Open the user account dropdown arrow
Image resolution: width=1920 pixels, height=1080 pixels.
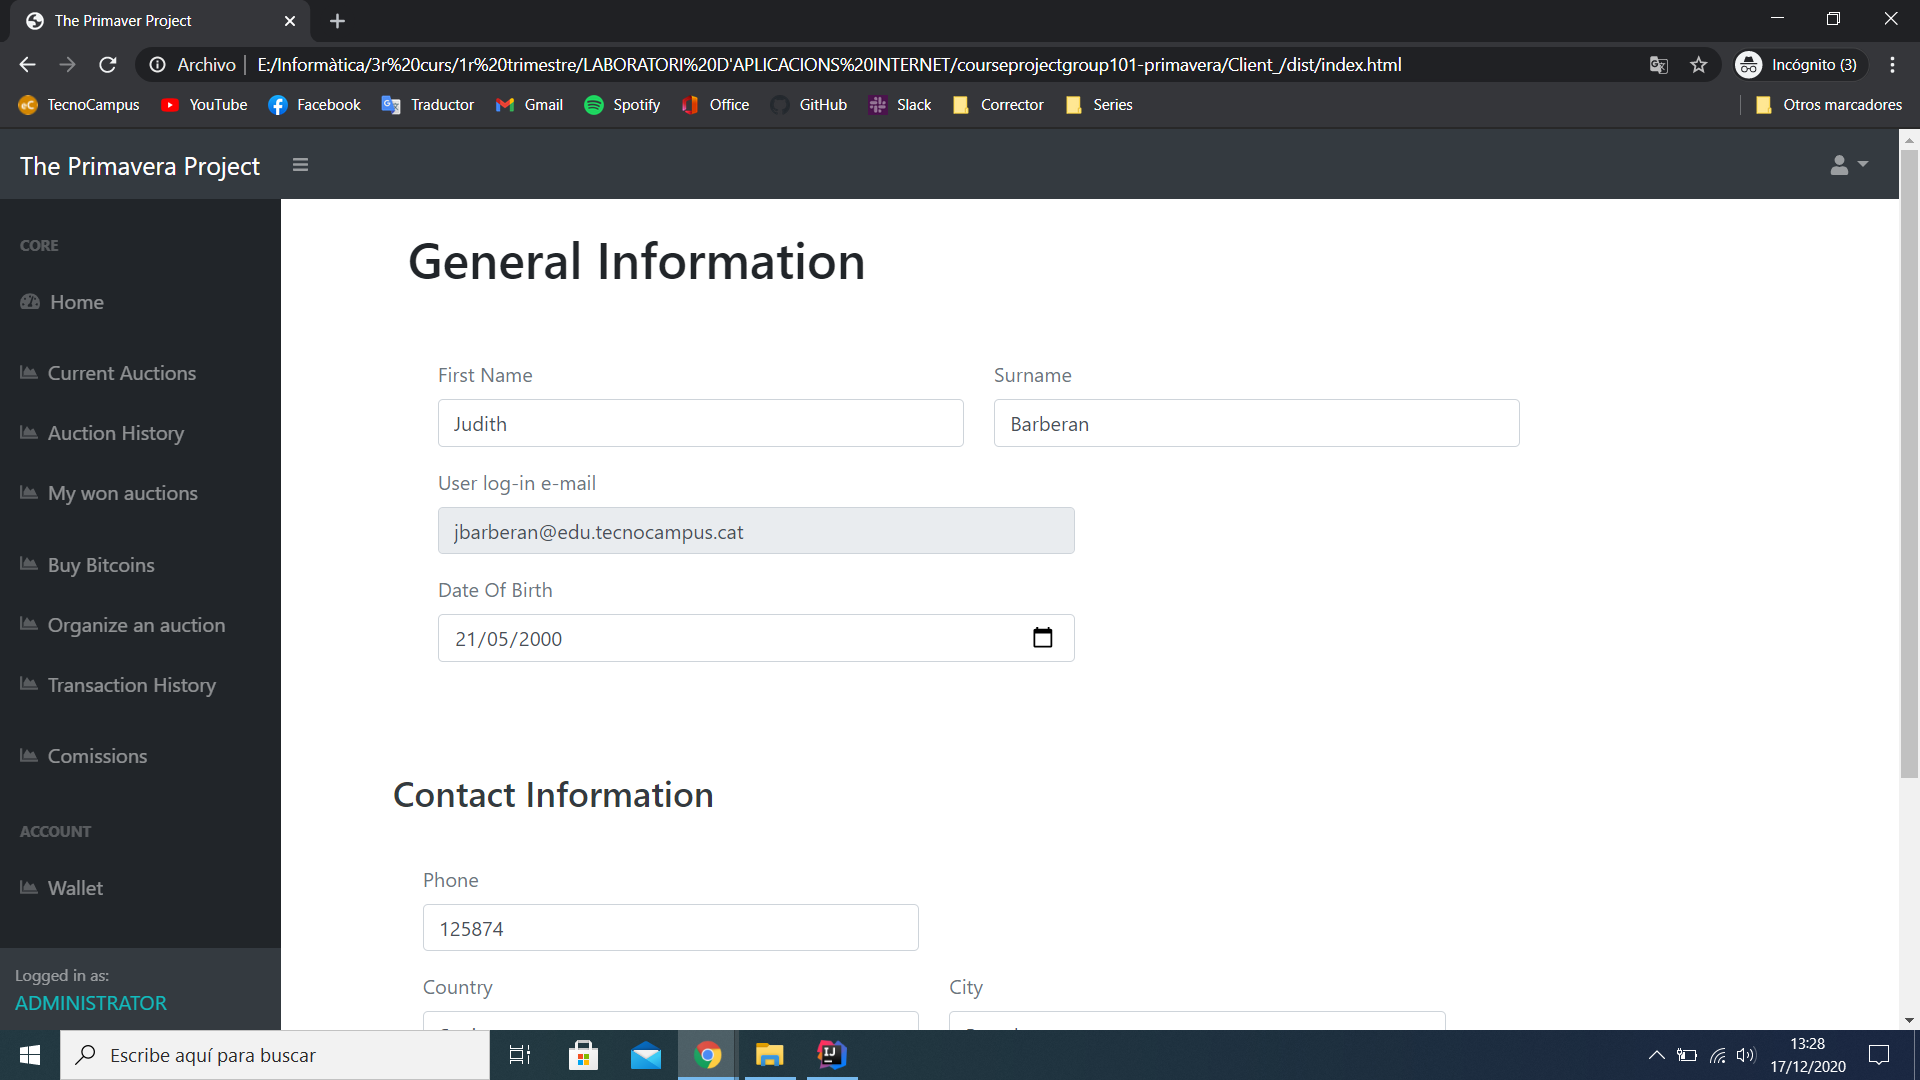(1861, 165)
